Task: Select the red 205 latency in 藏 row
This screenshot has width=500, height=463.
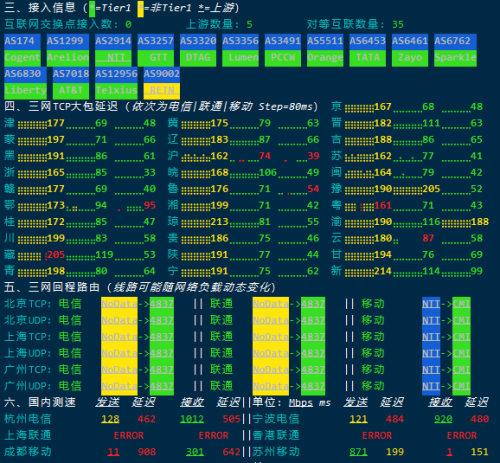Action: (x=56, y=255)
